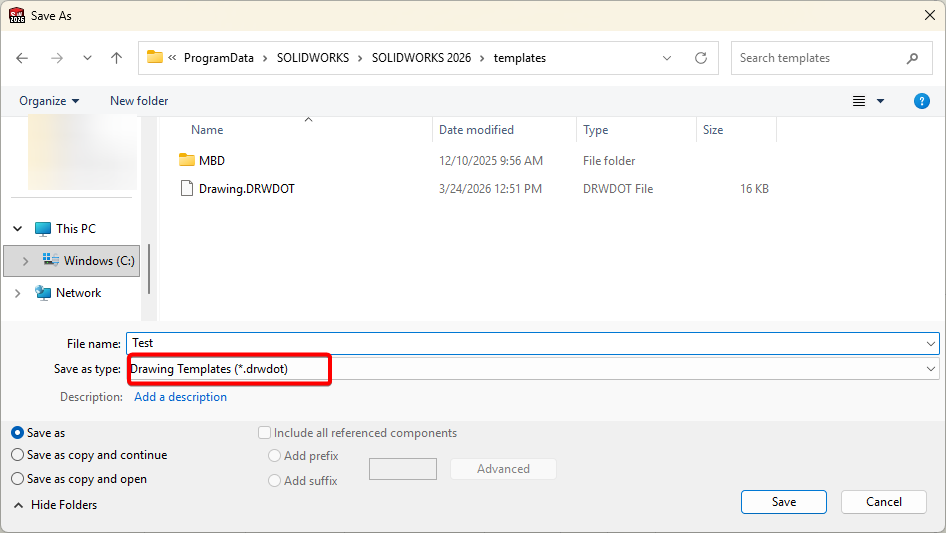
Task: Click the Add a description link
Action: (180, 397)
